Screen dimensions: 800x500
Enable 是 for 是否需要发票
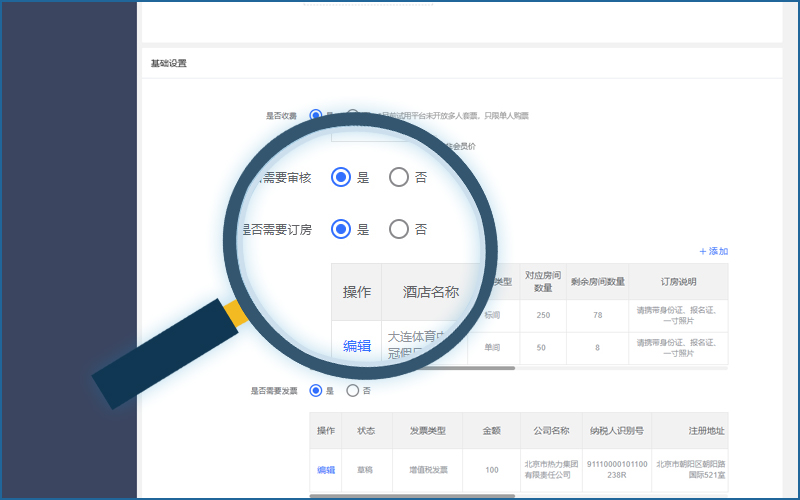coord(316,391)
